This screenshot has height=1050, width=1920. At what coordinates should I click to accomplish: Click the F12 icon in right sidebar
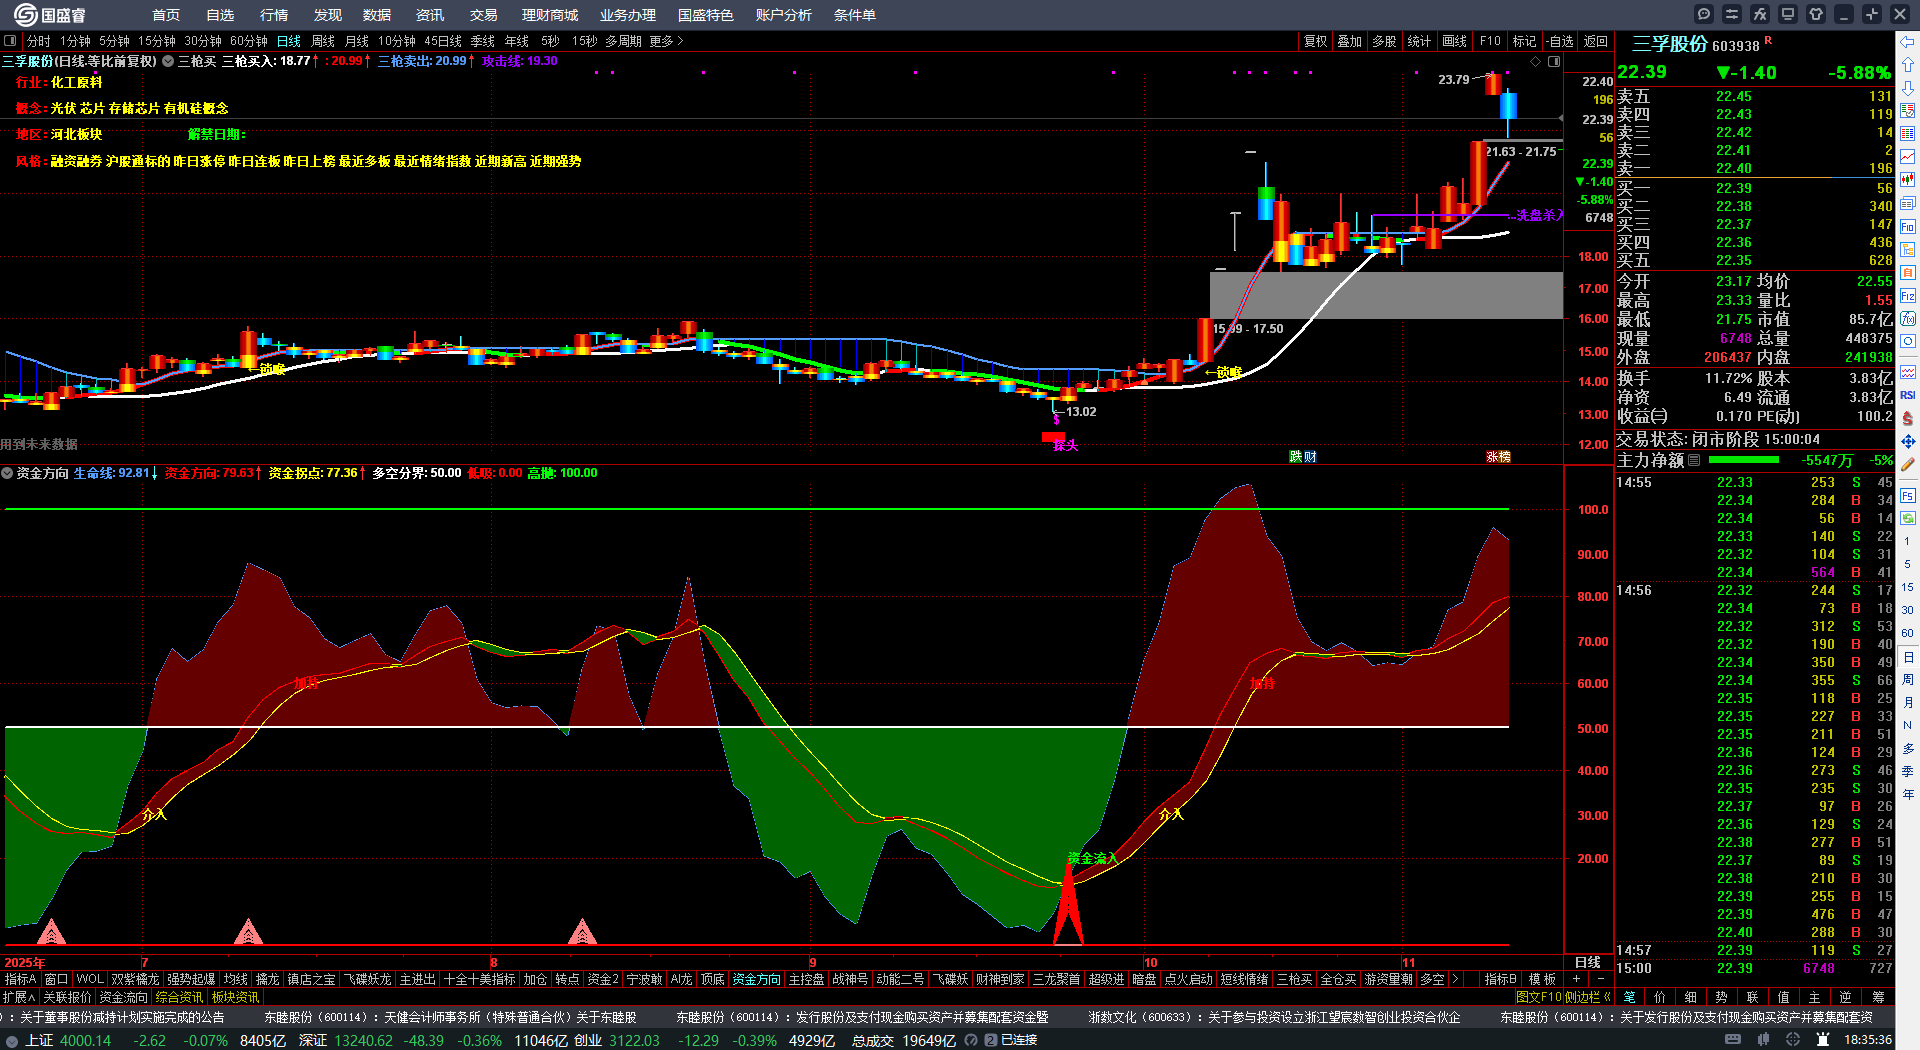[x=1908, y=296]
